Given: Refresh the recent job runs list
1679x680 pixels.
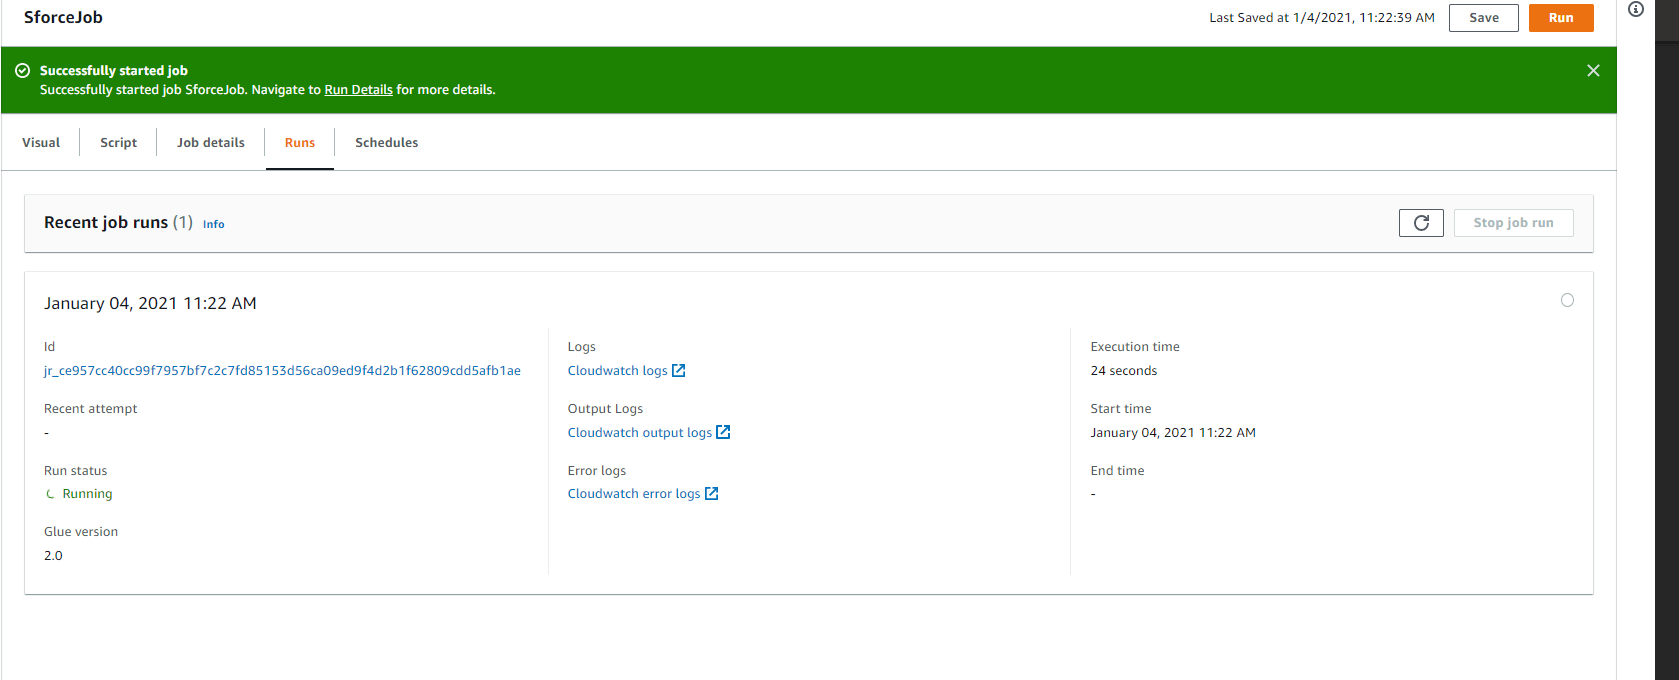Looking at the screenshot, I should (x=1420, y=223).
